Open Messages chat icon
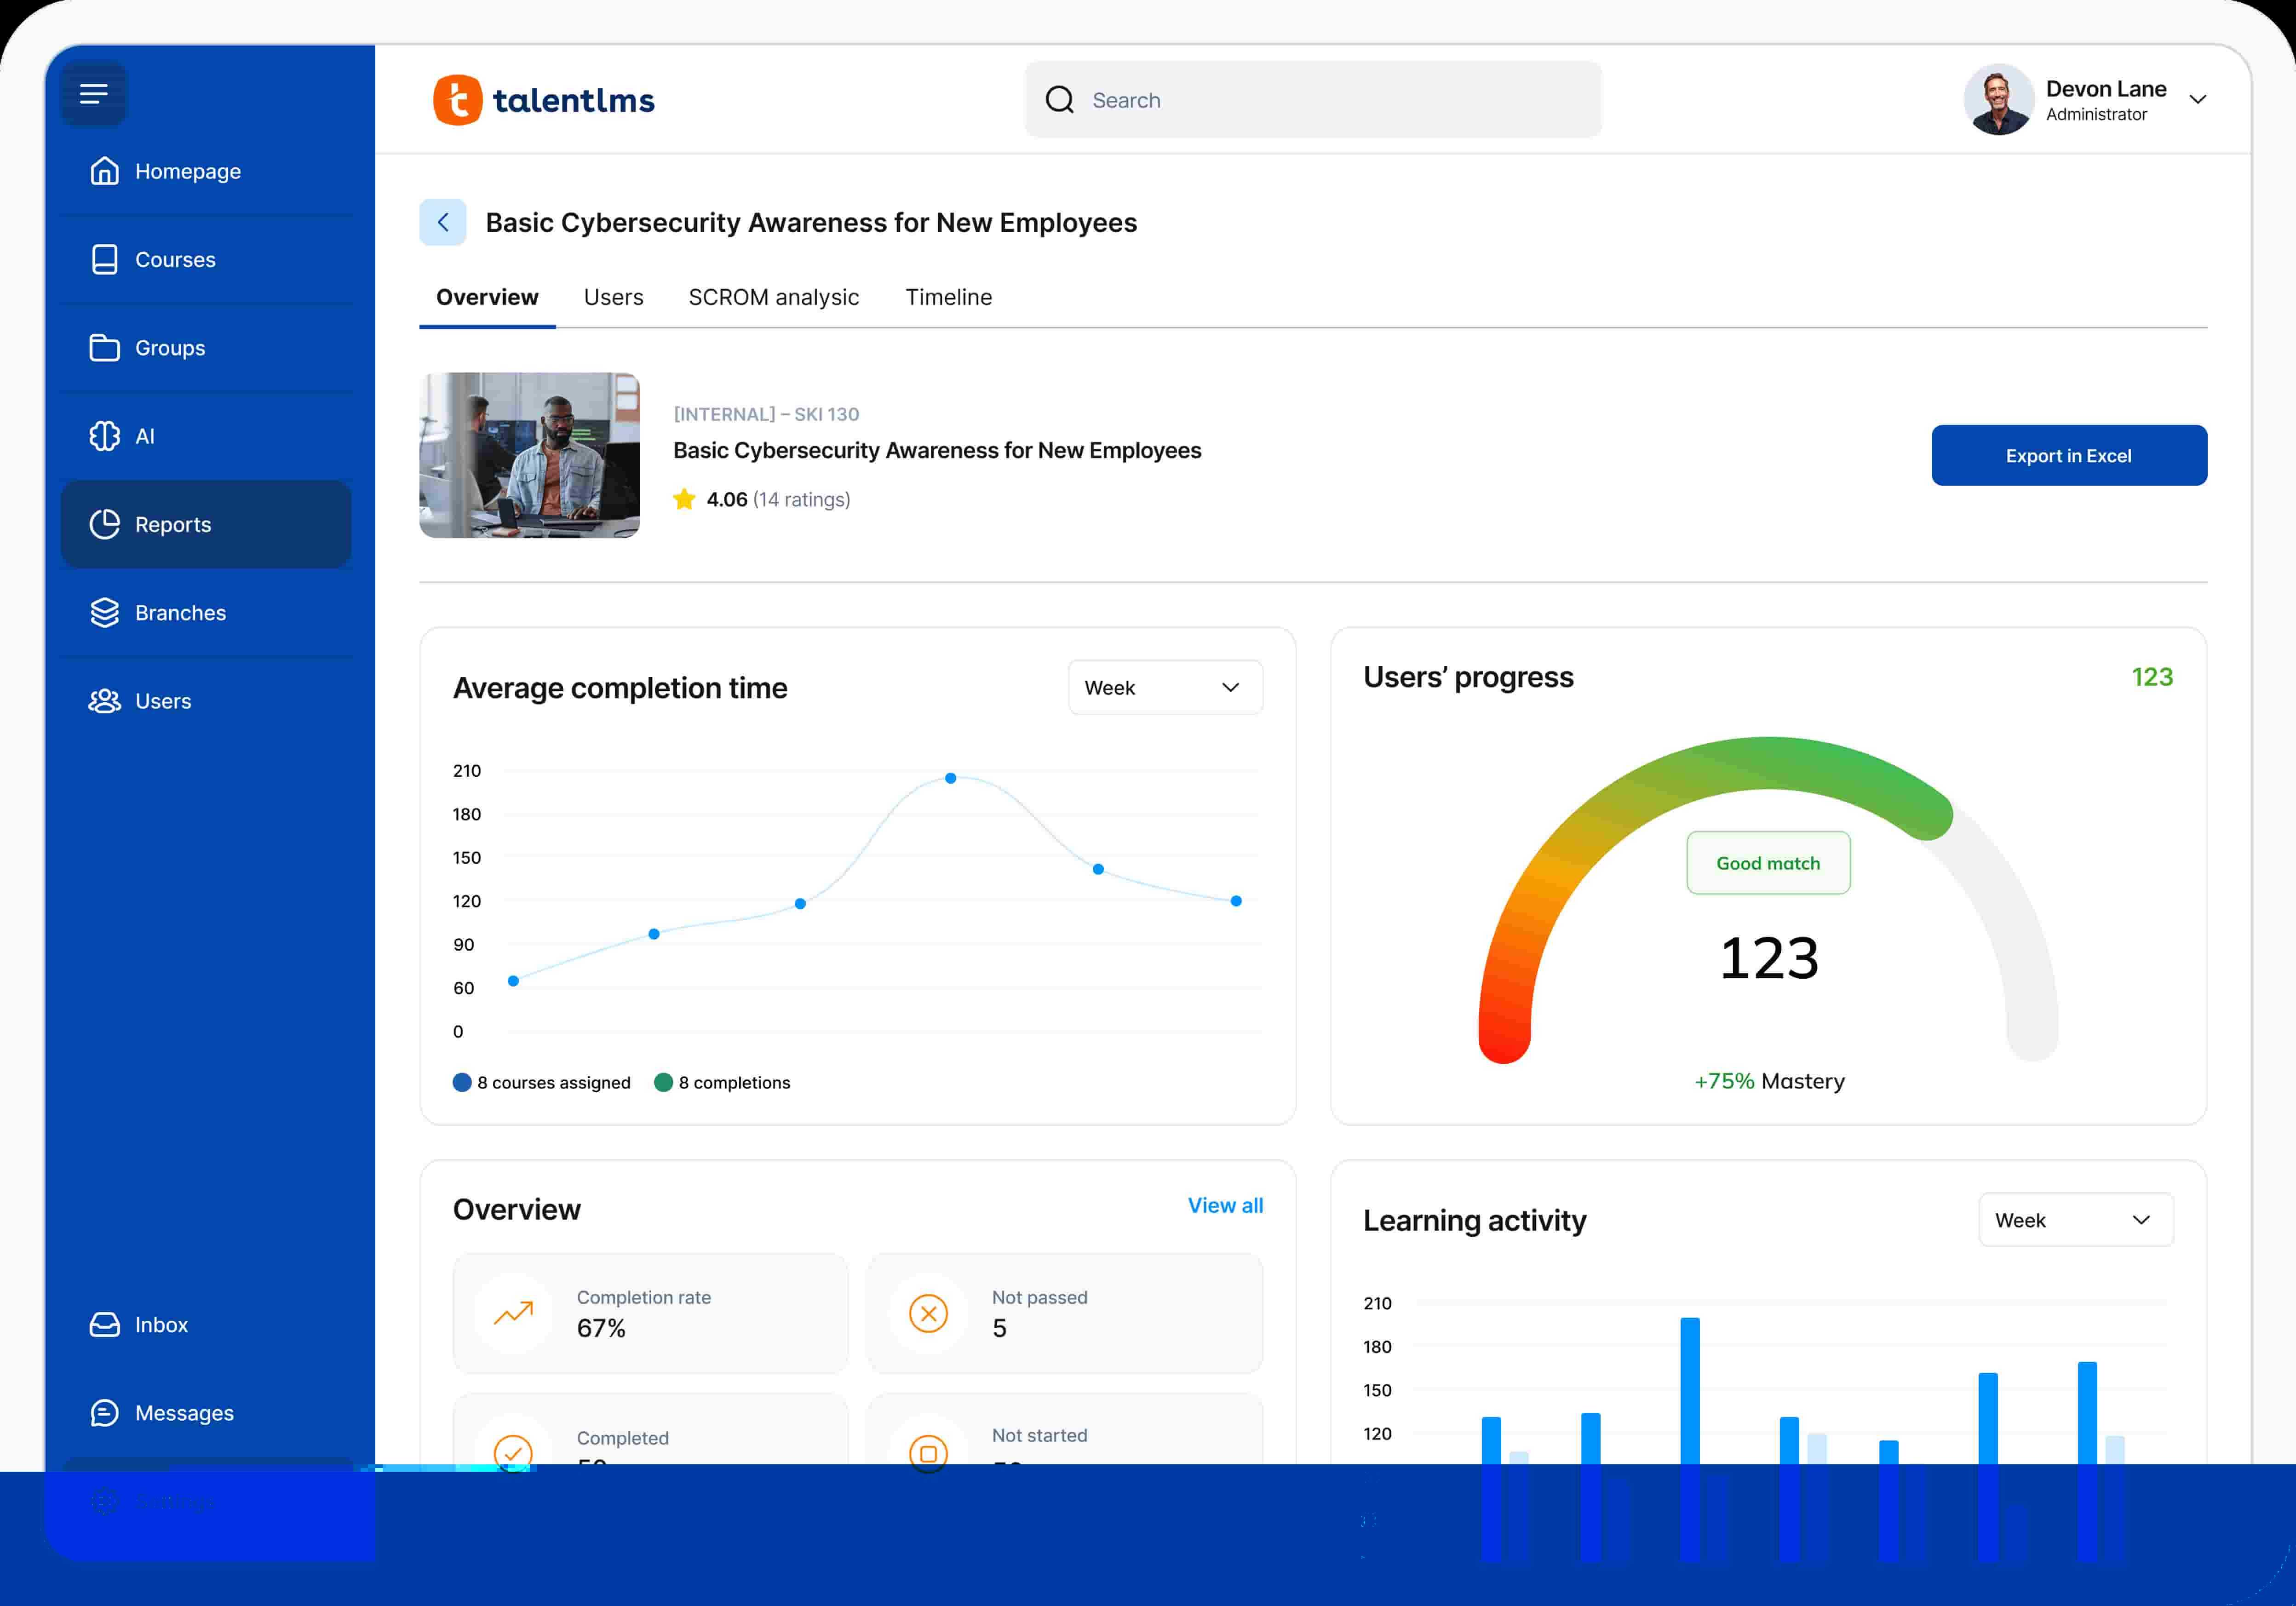The width and height of the screenshot is (2296, 1606). pyautogui.click(x=104, y=1413)
